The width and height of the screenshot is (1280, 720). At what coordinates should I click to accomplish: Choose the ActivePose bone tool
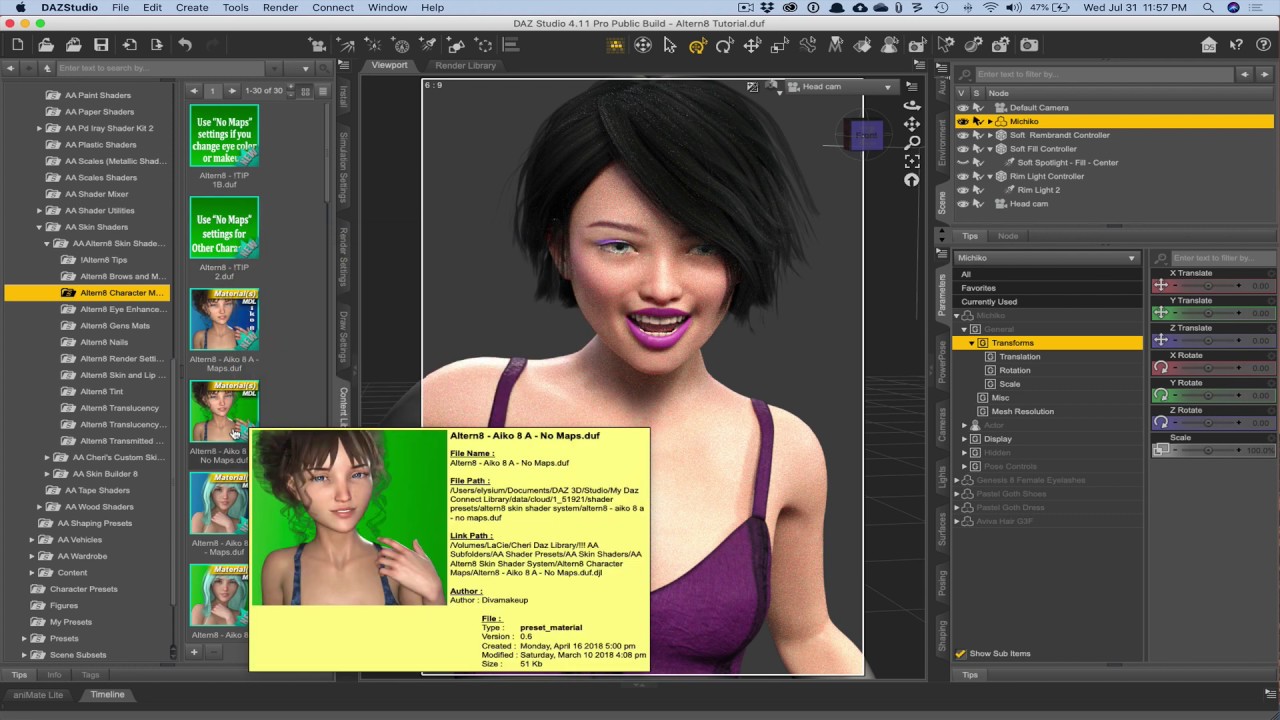[x=807, y=45]
